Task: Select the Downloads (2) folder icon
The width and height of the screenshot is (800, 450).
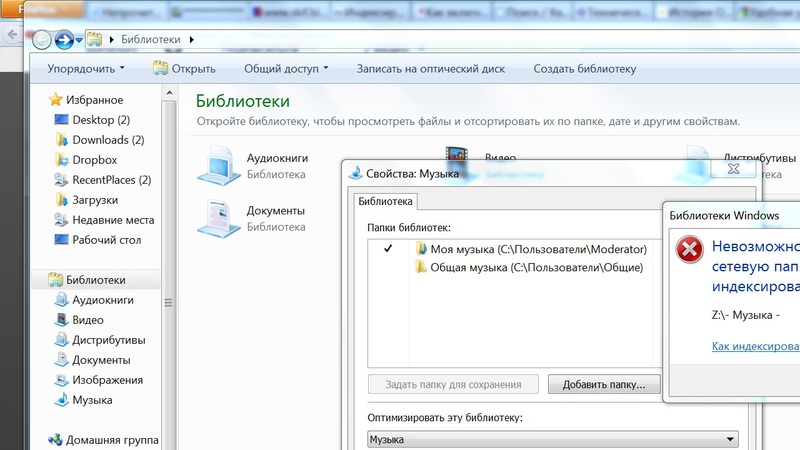Action: pyautogui.click(x=61, y=139)
